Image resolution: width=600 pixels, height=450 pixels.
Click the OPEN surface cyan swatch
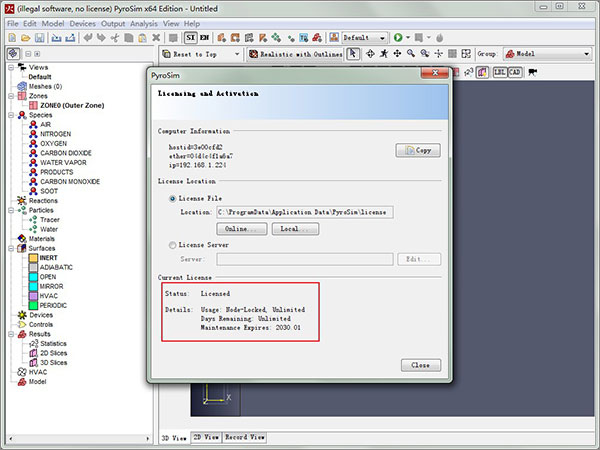pyautogui.click(x=33, y=277)
